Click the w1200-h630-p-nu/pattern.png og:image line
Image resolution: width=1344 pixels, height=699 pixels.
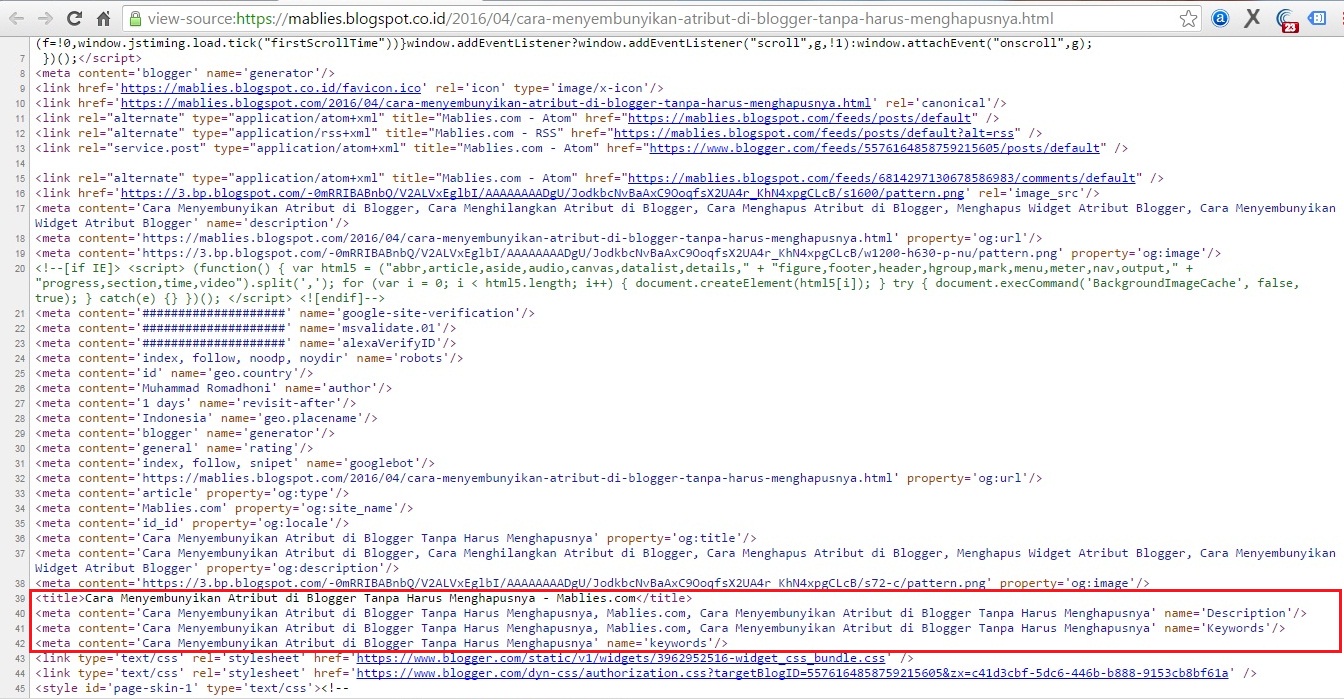pos(628,253)
